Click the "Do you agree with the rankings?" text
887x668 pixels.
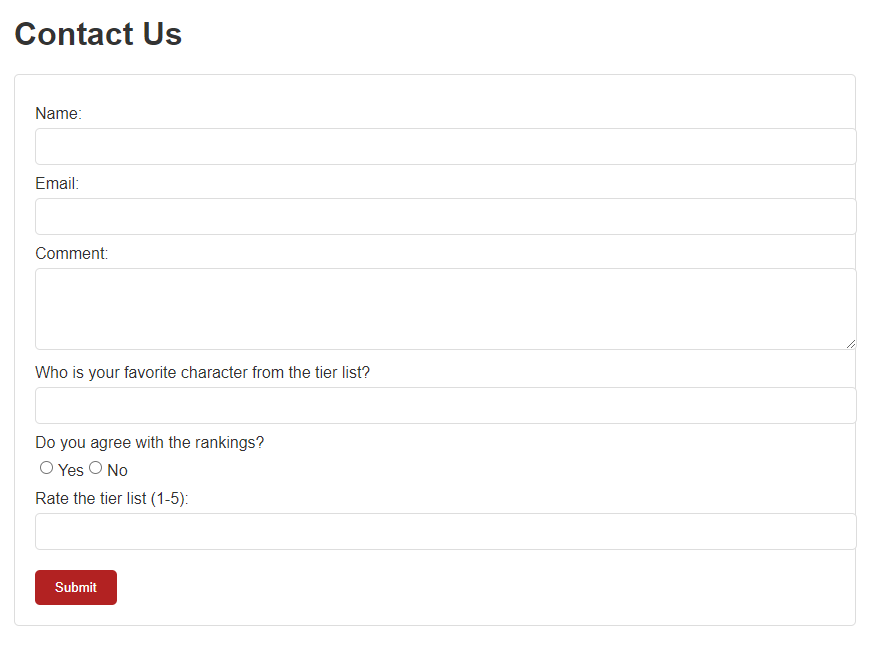[x=149, y=442]
